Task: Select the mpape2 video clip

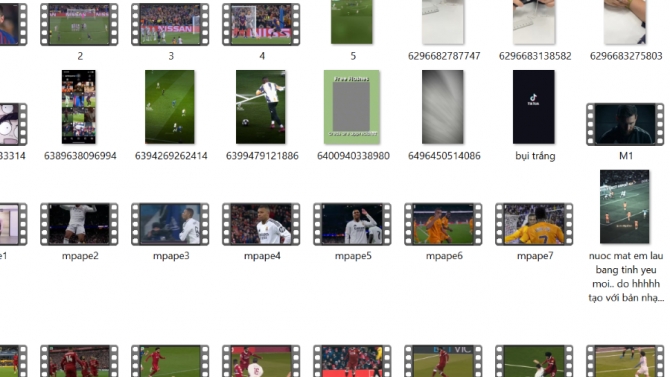Action: [x=79, y=224]
